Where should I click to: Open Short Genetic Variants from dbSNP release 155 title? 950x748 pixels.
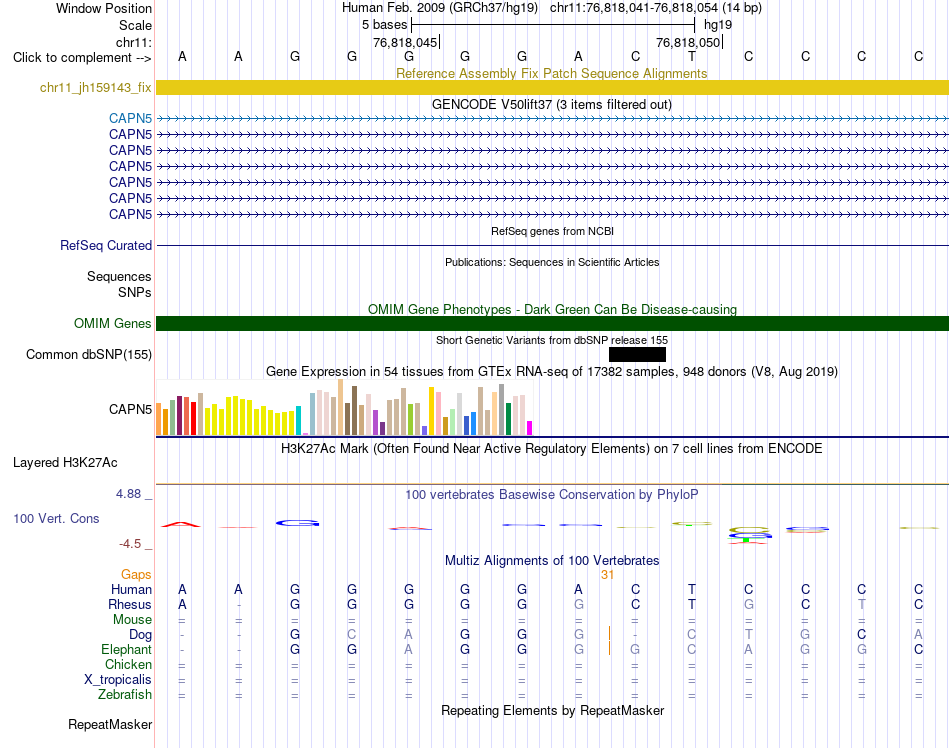click(552, 340)
